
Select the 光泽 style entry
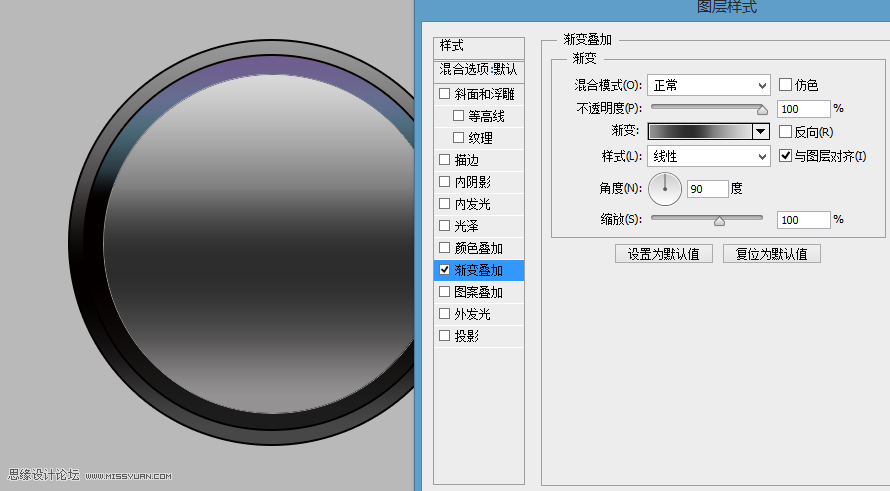tap(467, 226)
